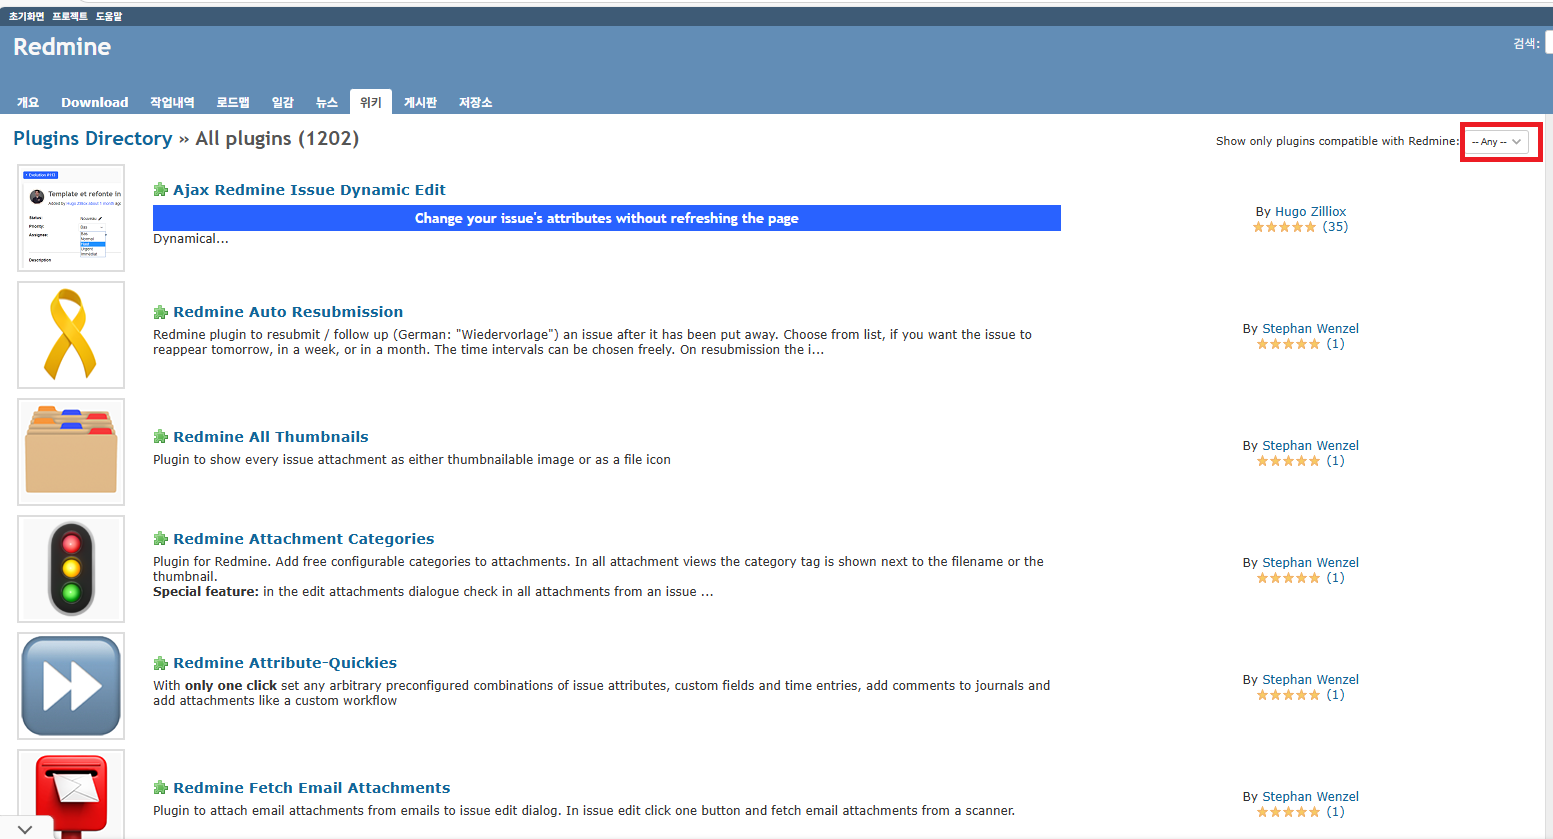Open Stephan Wenzel link for All Thumbnails
Screen dimensions: 1553x839
(x=1310, y=446)
